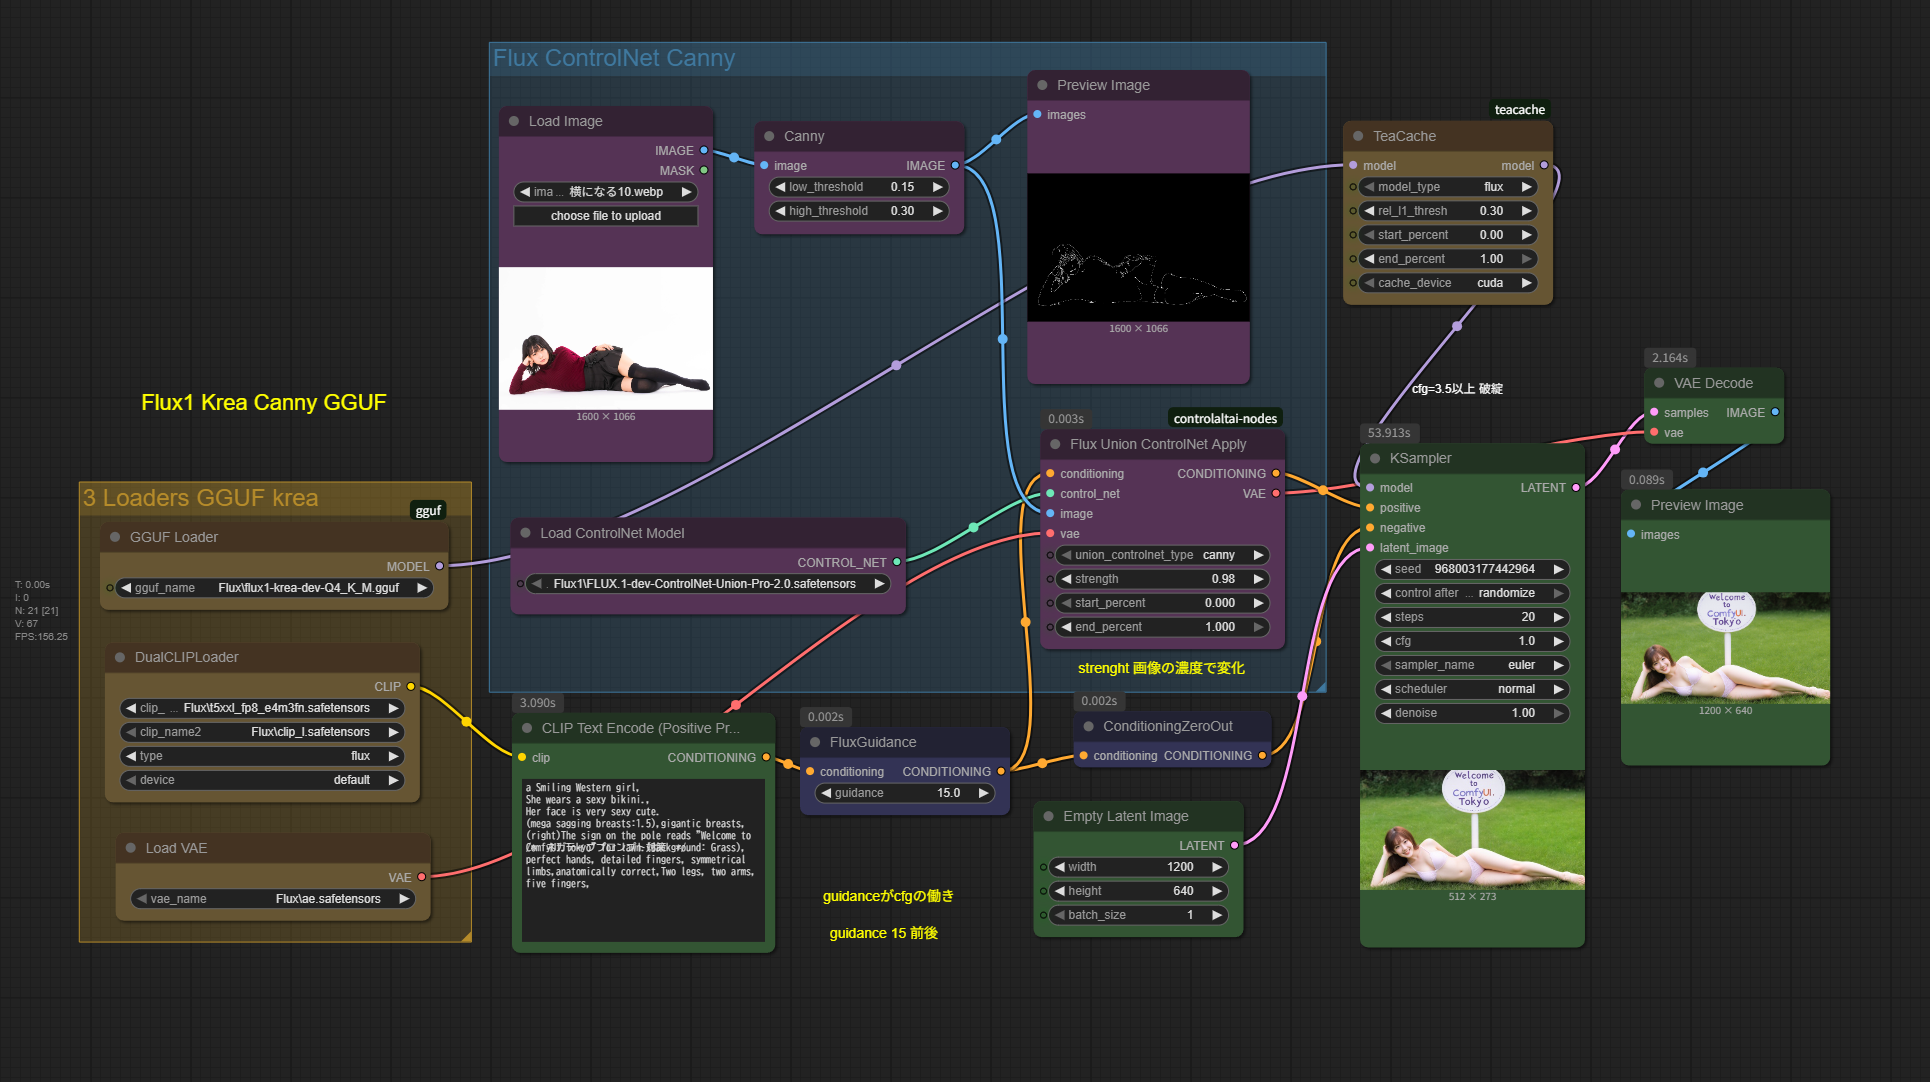Open the union_controlnet_type canny selector
The width and height of the screenshot is (1930, 1082).
point(1162,555)
